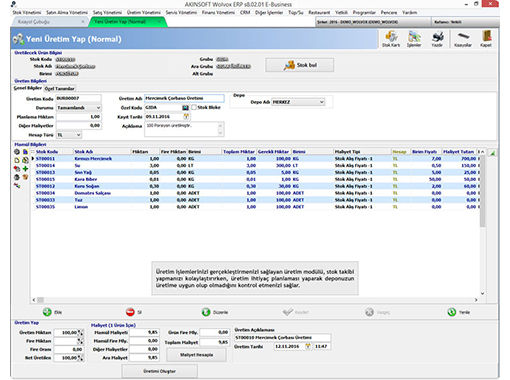The width and height of the screenshot is (510, 380).
Task: Click the Maliyet Hesapla button
Action: (196, 355)
